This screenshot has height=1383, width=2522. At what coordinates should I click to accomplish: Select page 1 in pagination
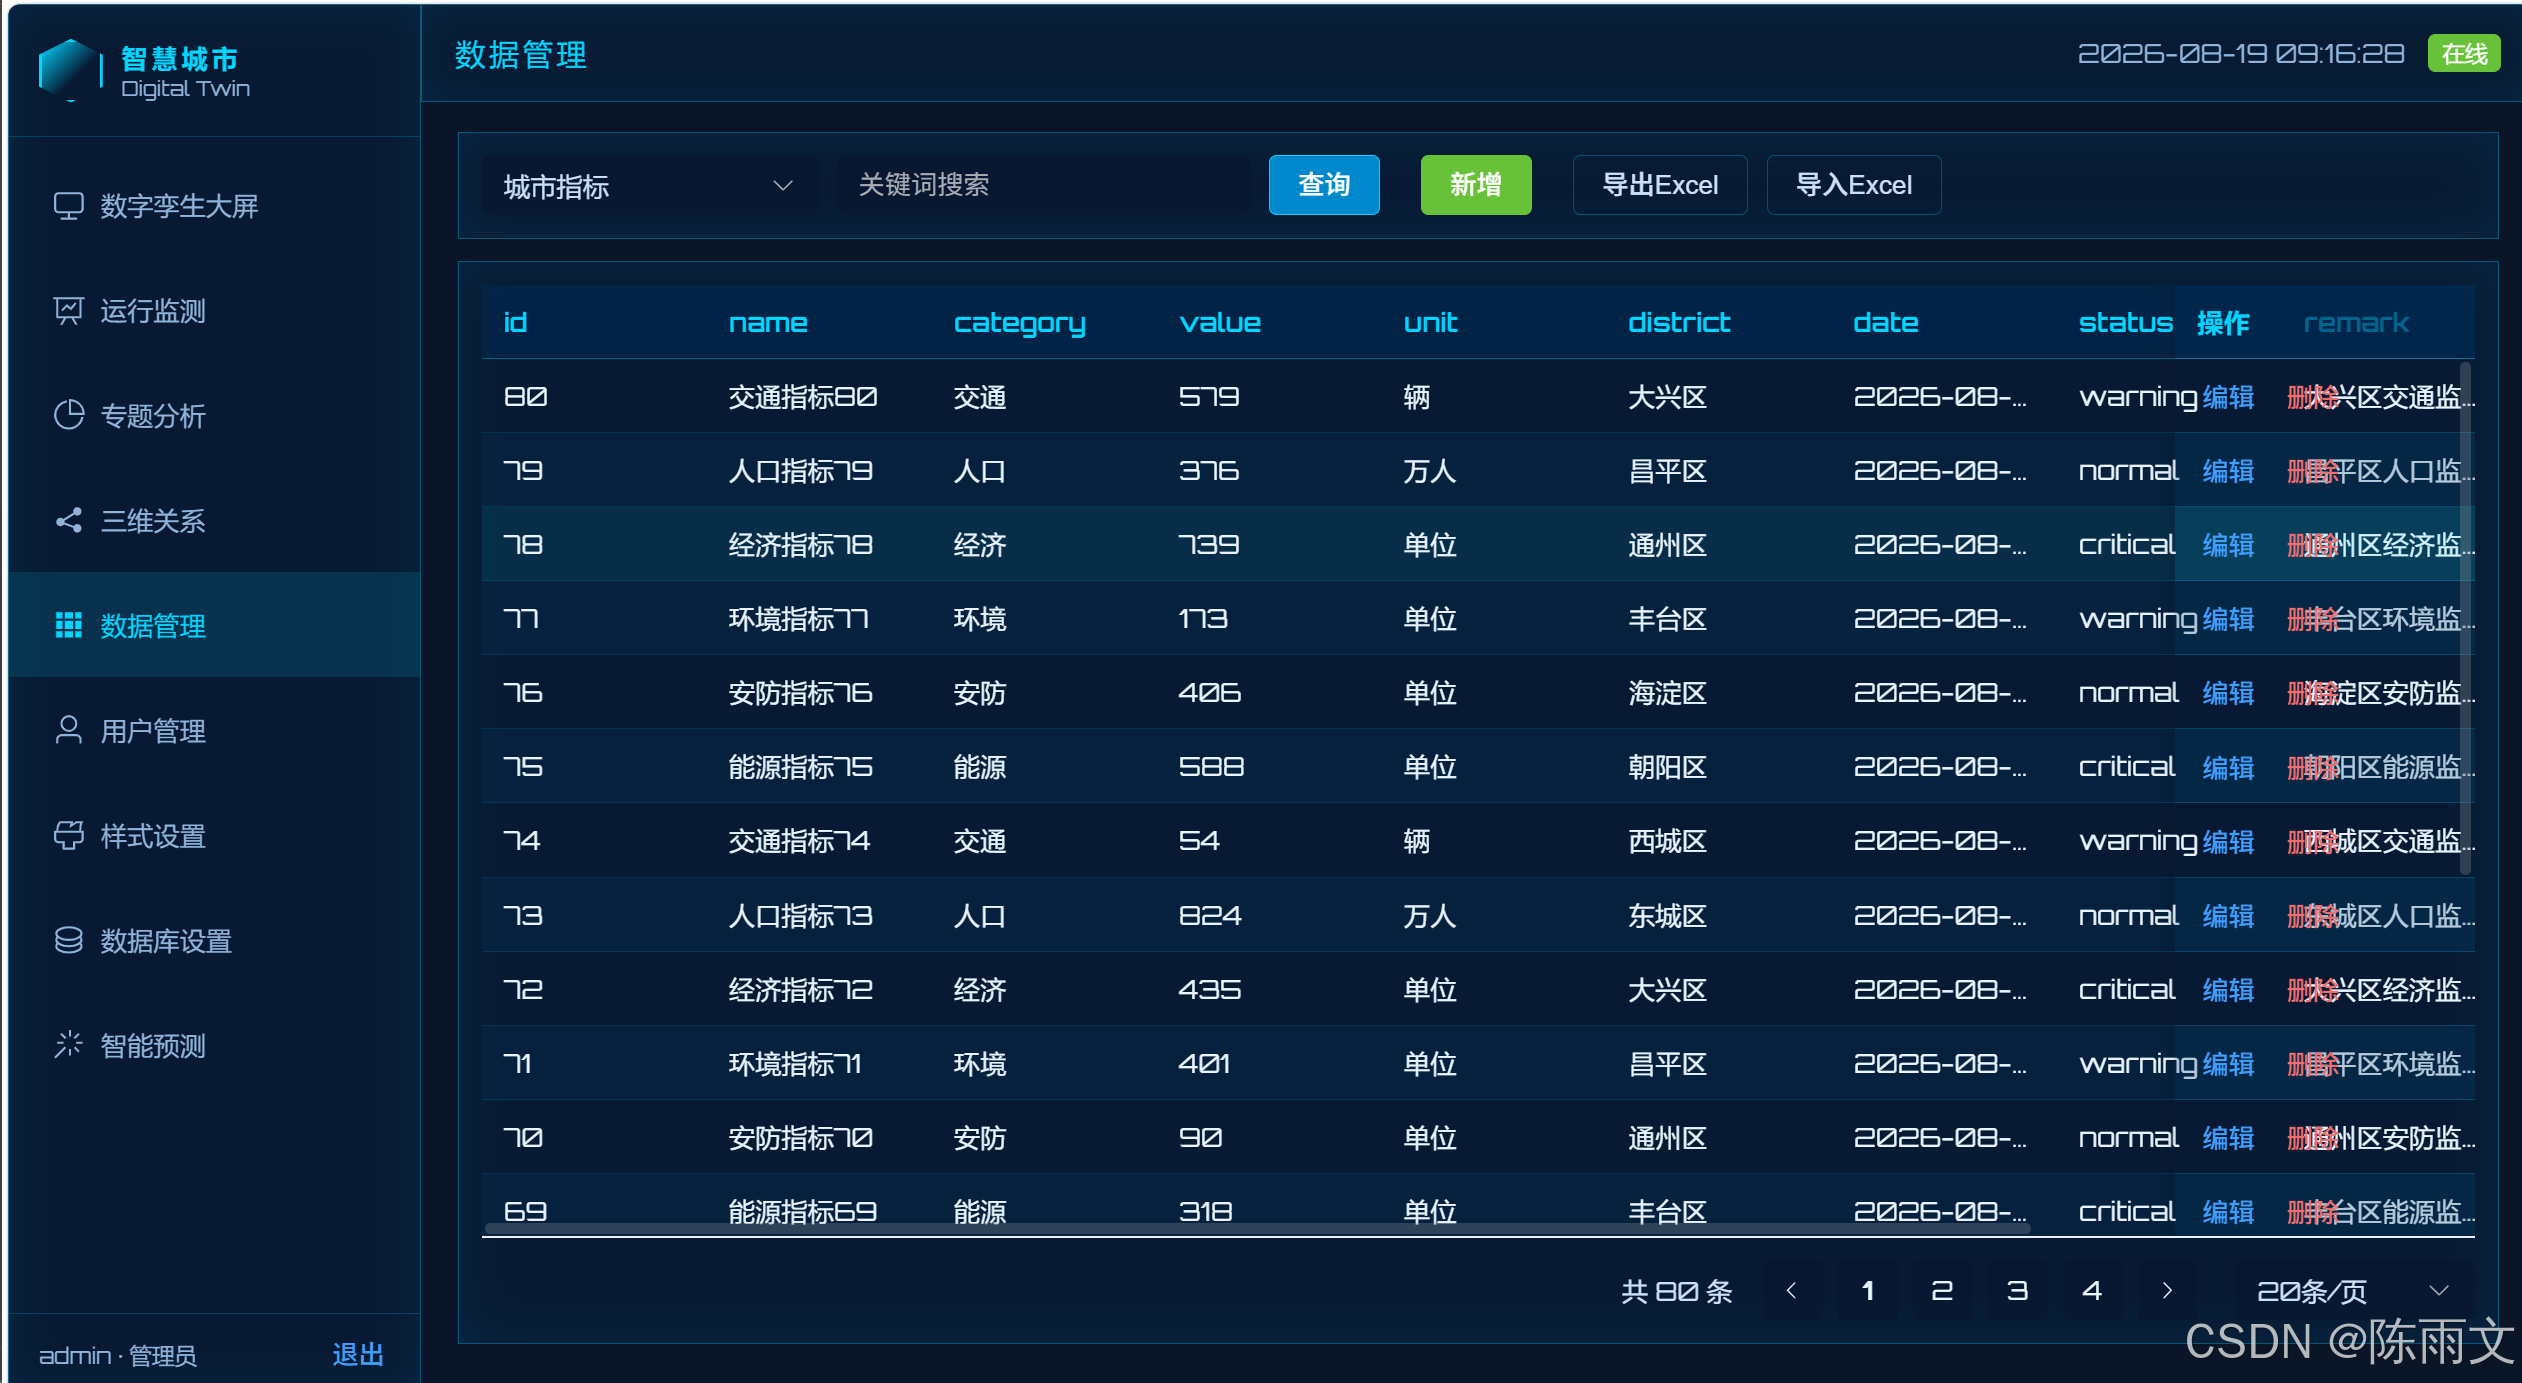point(1867,1291)
